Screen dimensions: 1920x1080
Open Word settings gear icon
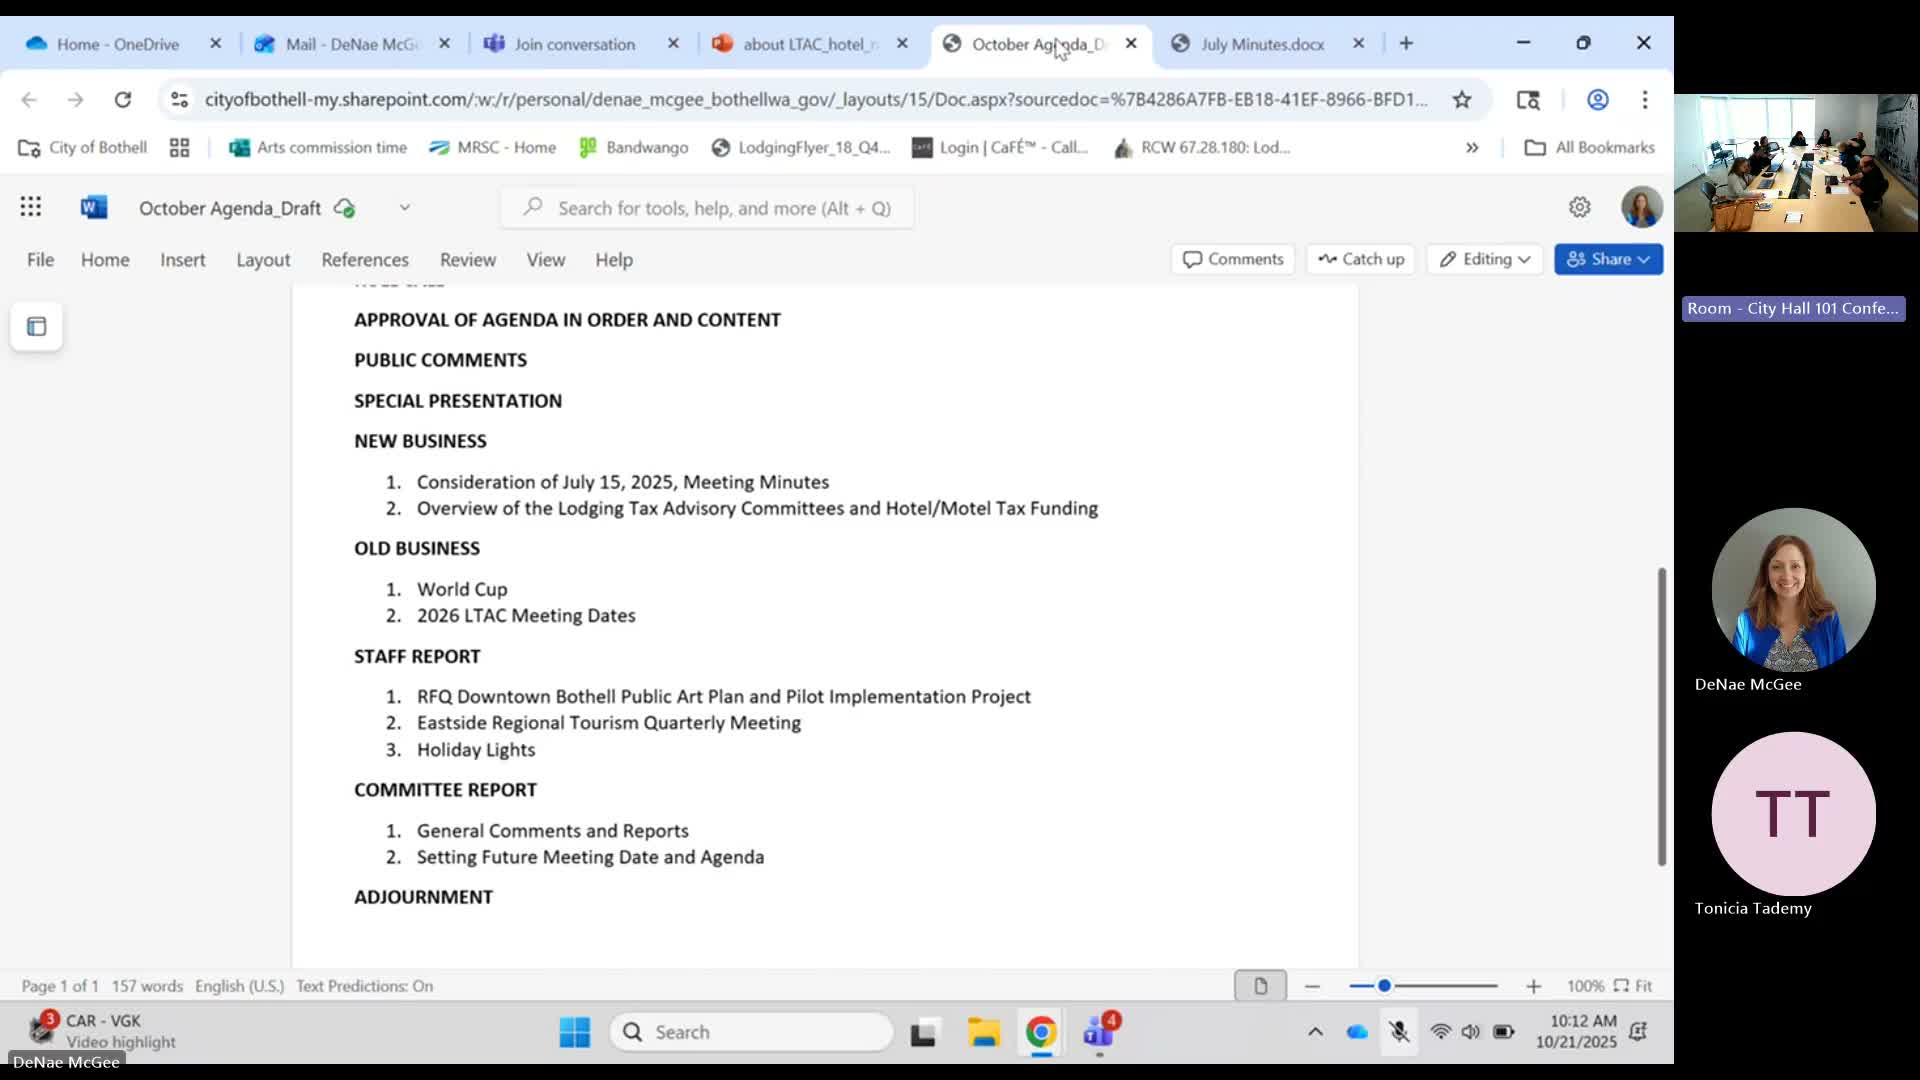[x=1579, y=207]
